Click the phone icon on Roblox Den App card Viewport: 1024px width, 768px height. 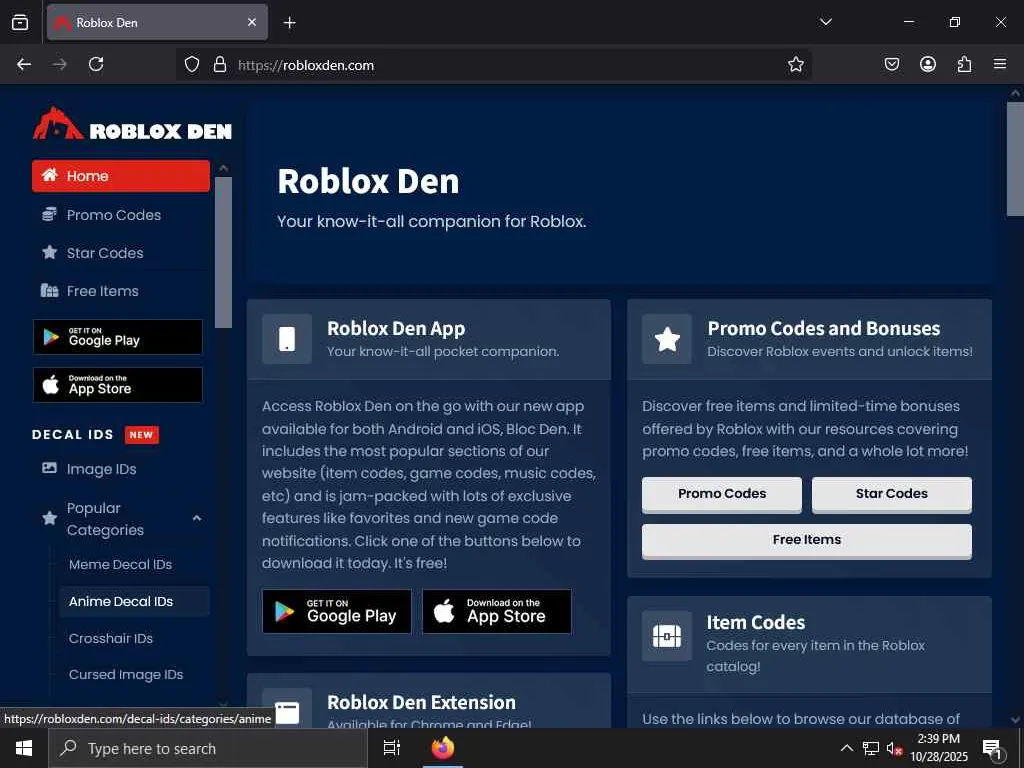coord(287,339)
